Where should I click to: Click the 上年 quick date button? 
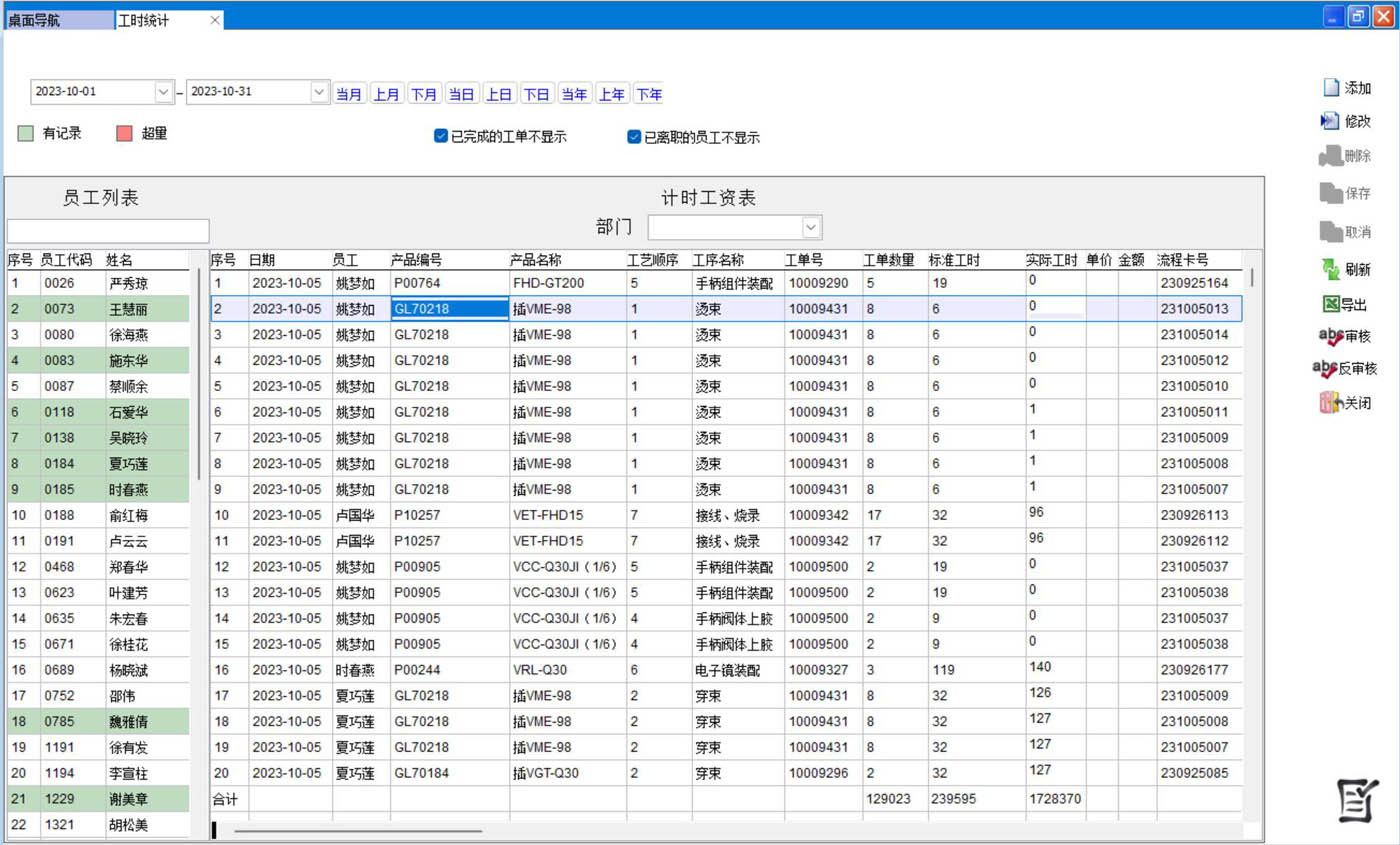612,94
